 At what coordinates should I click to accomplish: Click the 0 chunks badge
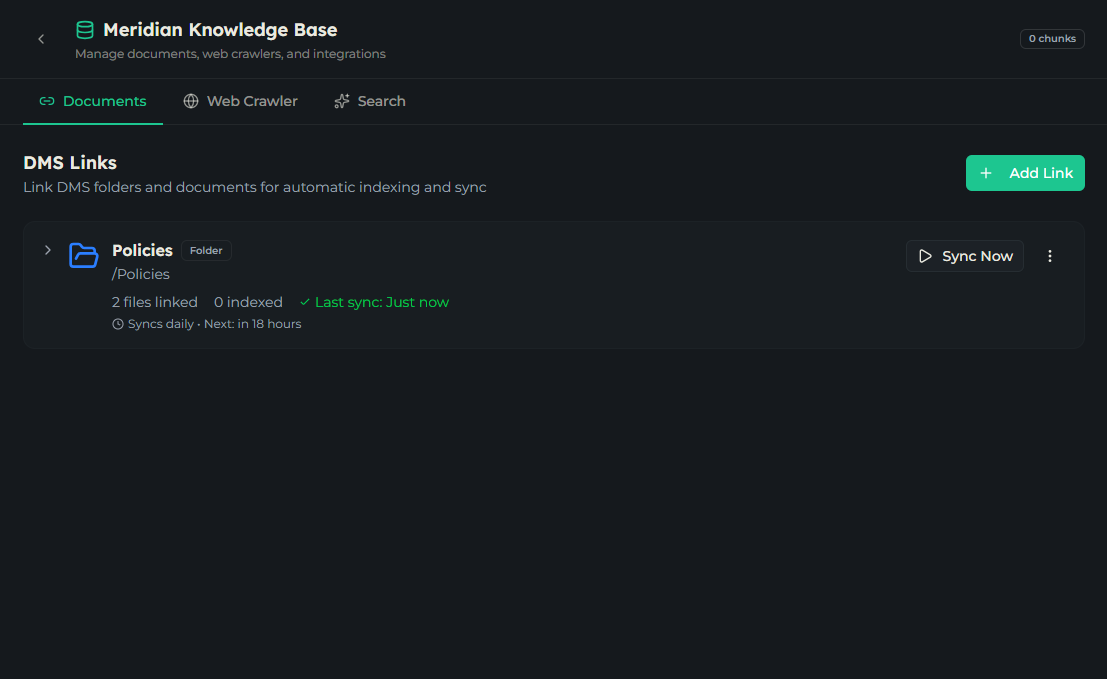coord(1052,39)
